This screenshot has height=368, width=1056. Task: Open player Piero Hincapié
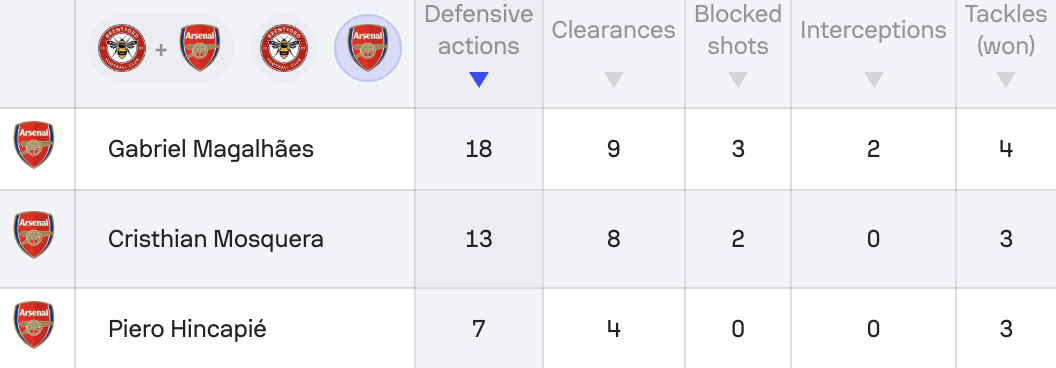point(187,329)
